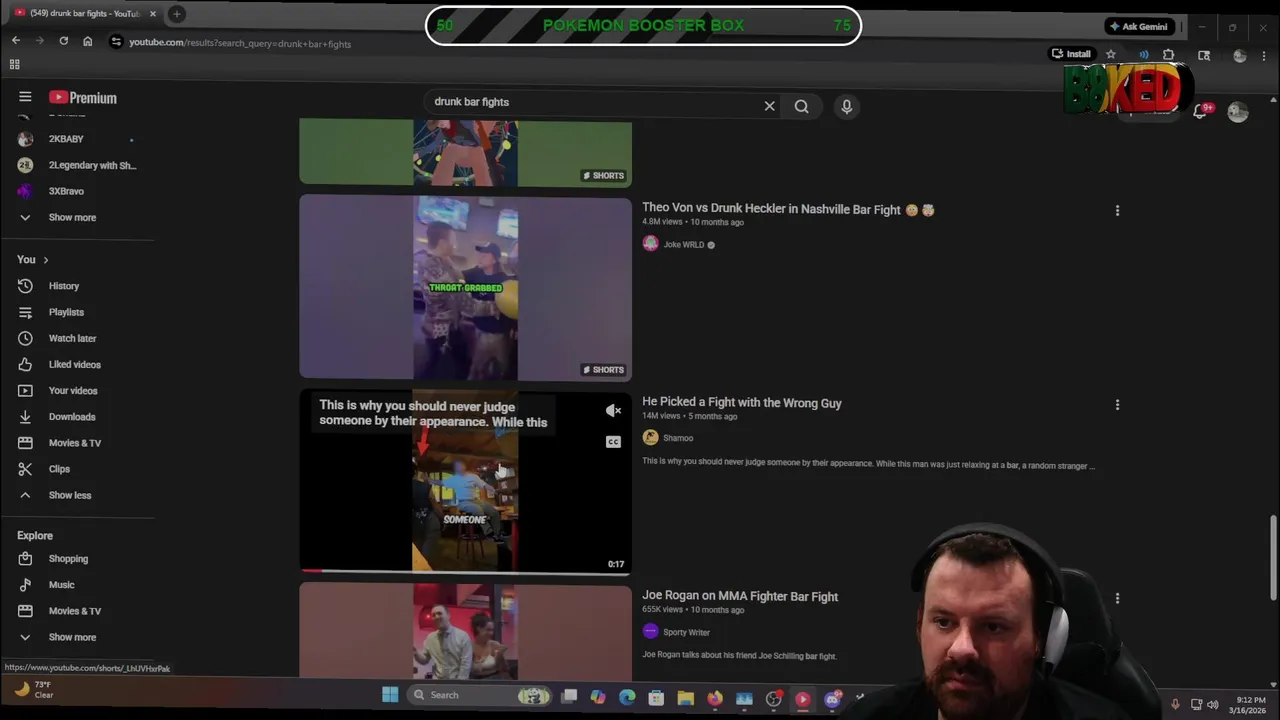Start voice search with the microphone
The width and height of the screenshot is (1280, 720).
pos(846,106)
